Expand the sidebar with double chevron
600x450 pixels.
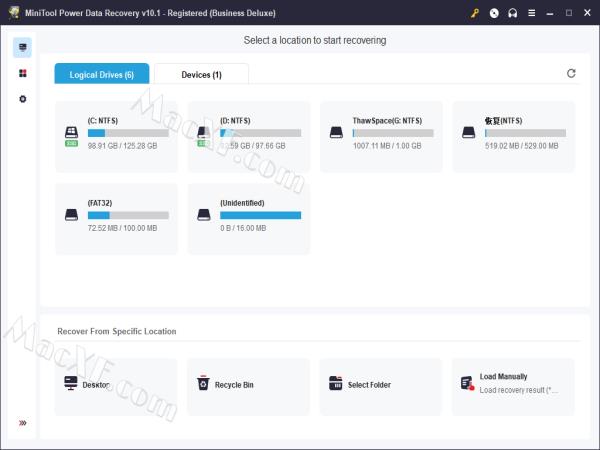[x=23, y=423]
